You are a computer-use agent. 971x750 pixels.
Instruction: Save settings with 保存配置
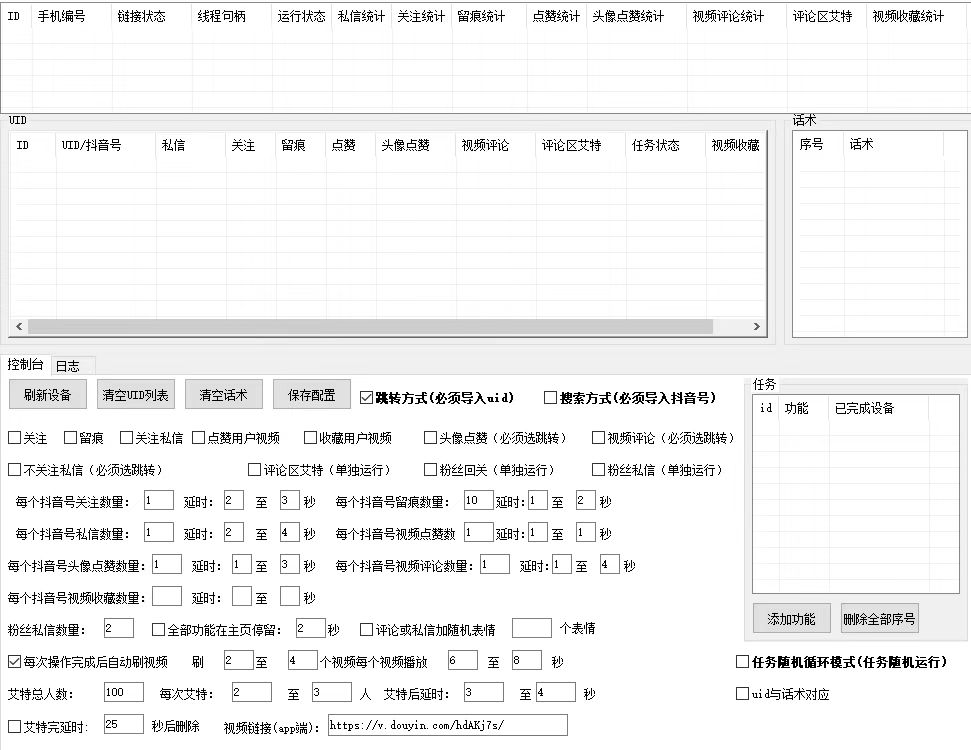311,393
